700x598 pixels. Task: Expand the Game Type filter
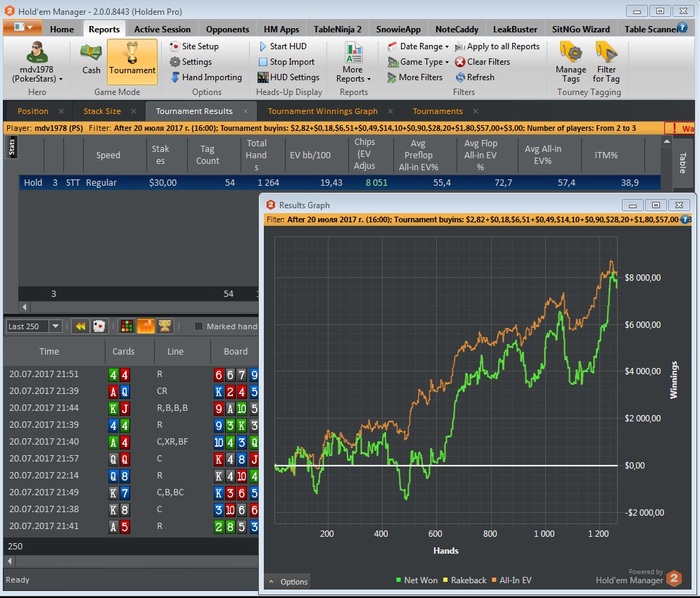pos(418,62)
